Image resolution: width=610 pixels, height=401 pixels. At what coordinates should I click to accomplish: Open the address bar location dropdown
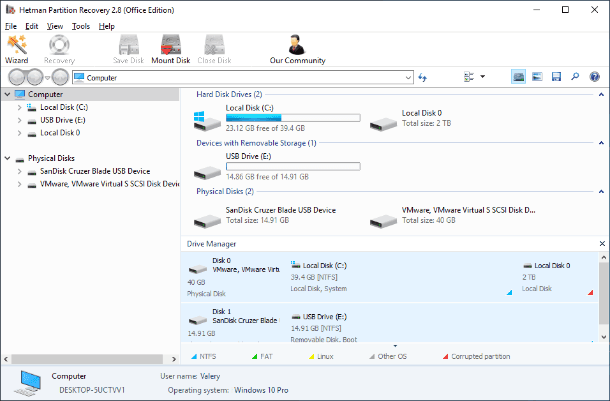coord(408,78)
